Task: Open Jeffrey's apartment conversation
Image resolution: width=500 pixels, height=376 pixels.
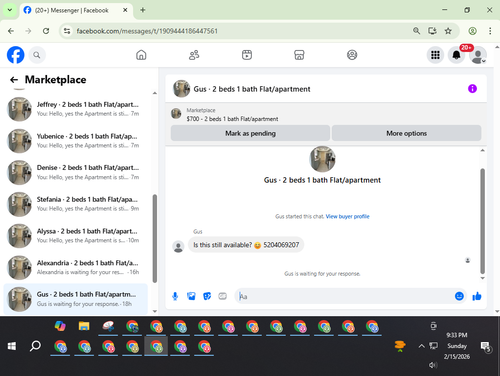Action: click(x=76, y=109)
